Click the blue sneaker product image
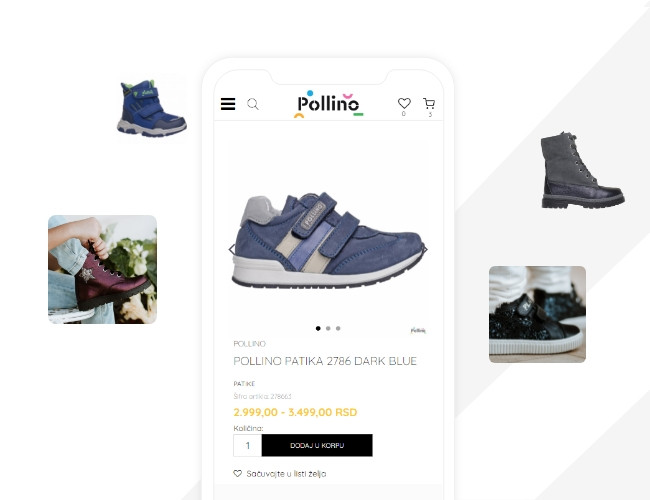This screenshot has width=650, height=500. pos(328,240)
